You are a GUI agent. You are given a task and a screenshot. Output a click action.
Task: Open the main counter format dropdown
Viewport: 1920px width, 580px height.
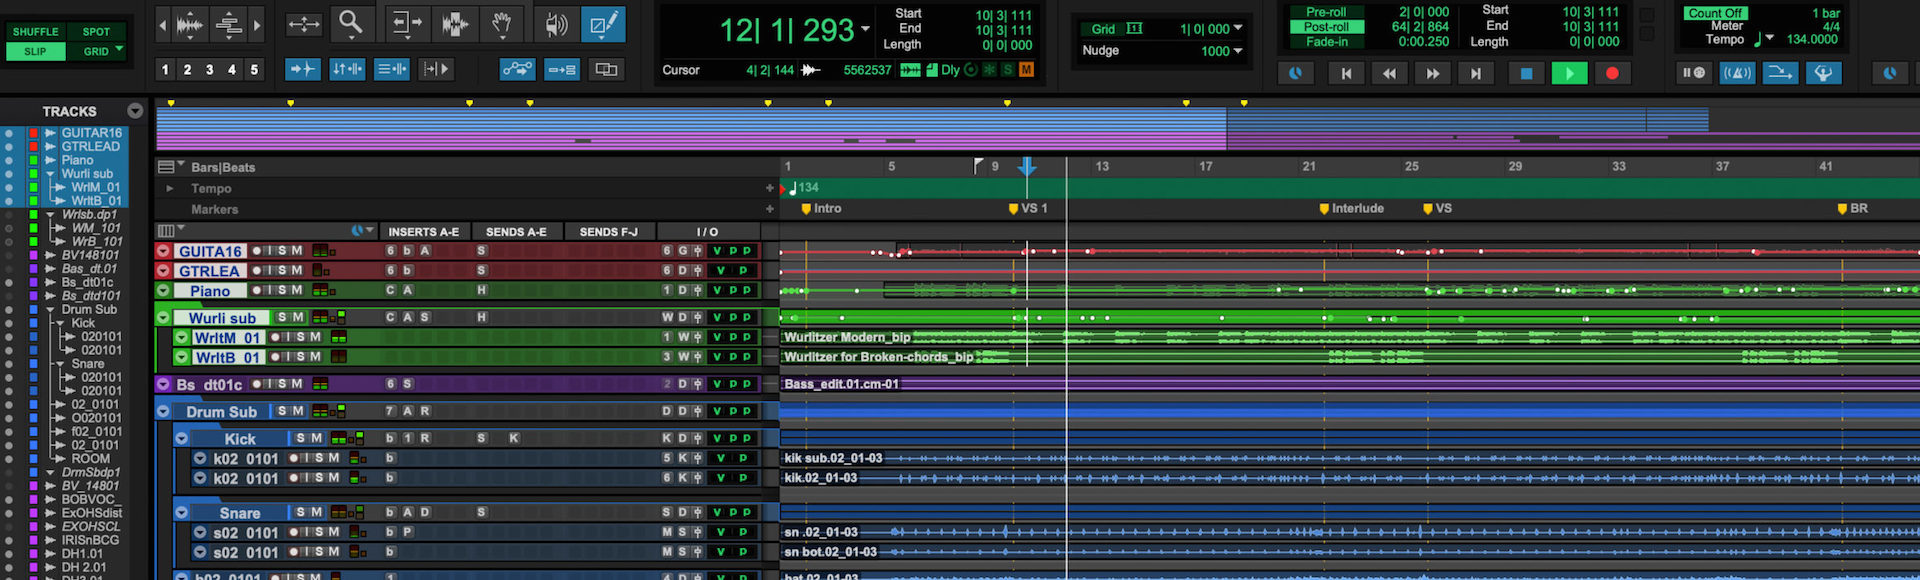pos(865,30)
